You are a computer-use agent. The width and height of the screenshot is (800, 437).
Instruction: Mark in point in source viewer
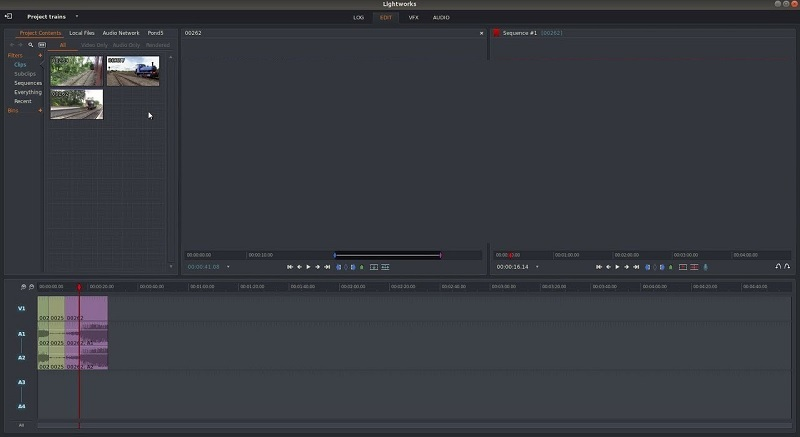click(338, 267)
